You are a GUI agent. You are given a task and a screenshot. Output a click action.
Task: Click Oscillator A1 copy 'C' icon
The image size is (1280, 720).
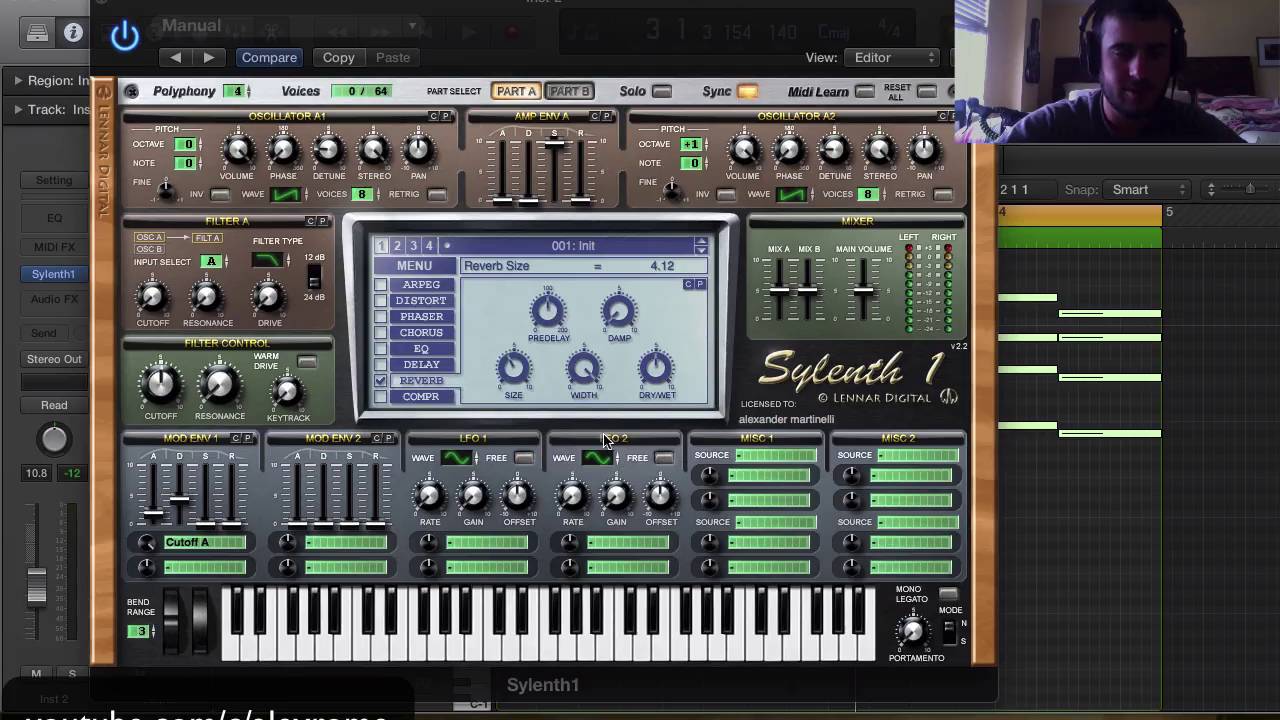coord(434,116)
